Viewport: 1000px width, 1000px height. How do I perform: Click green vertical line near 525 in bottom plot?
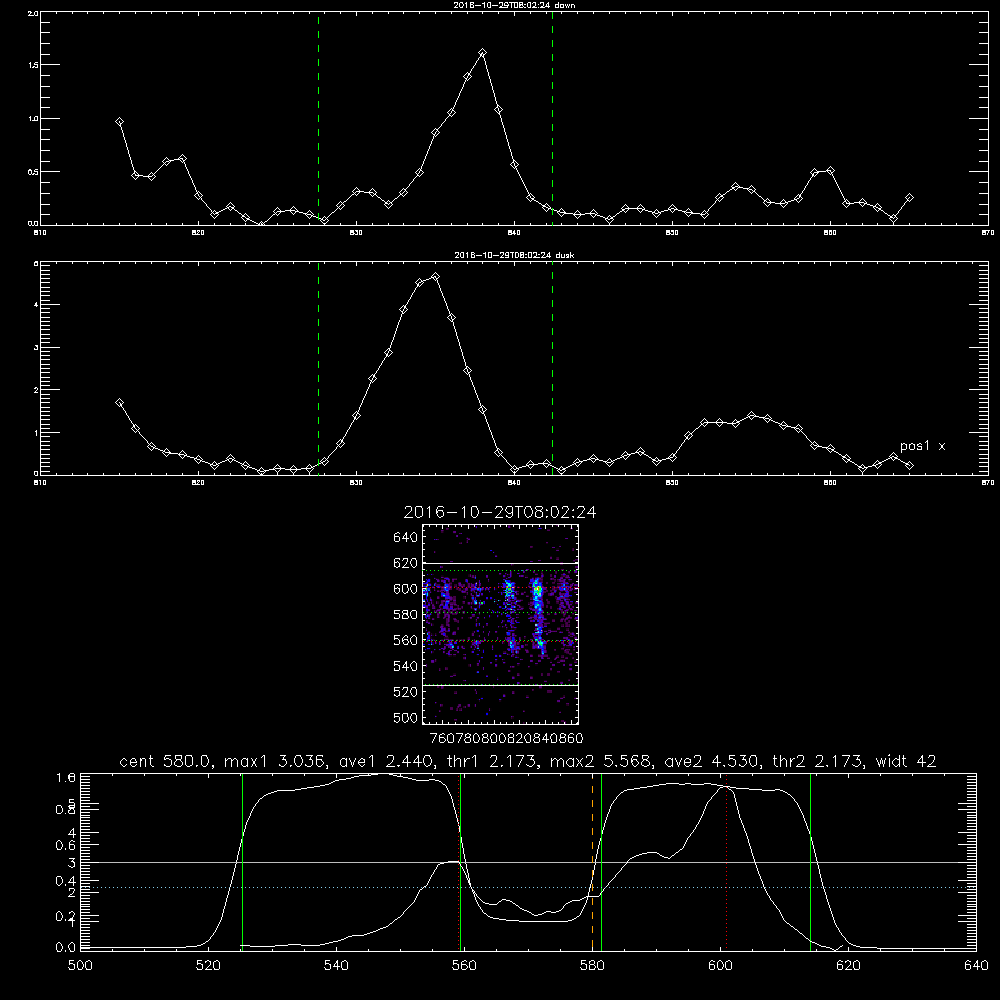click(x=242, y=862)
